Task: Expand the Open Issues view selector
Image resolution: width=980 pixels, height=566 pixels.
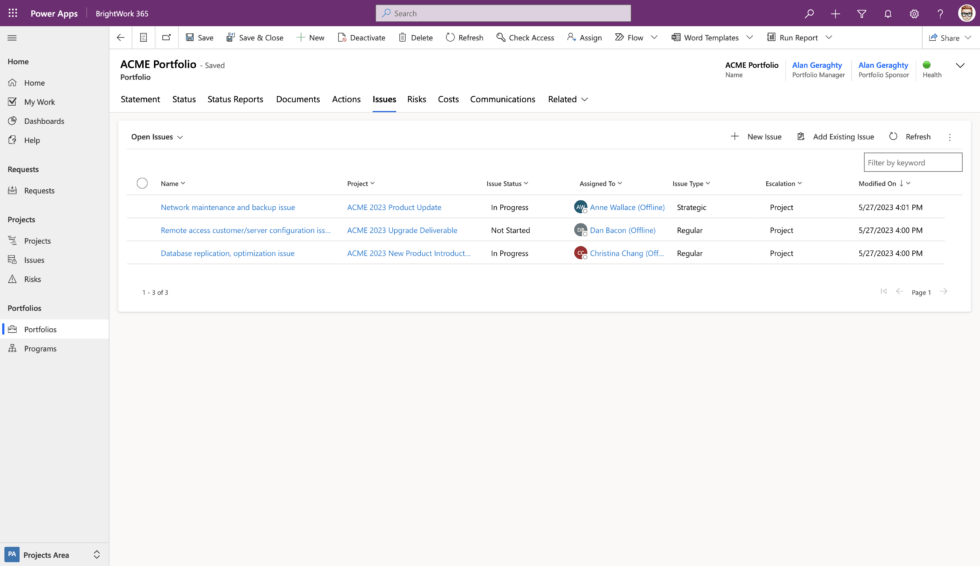Action: (157, 137)
